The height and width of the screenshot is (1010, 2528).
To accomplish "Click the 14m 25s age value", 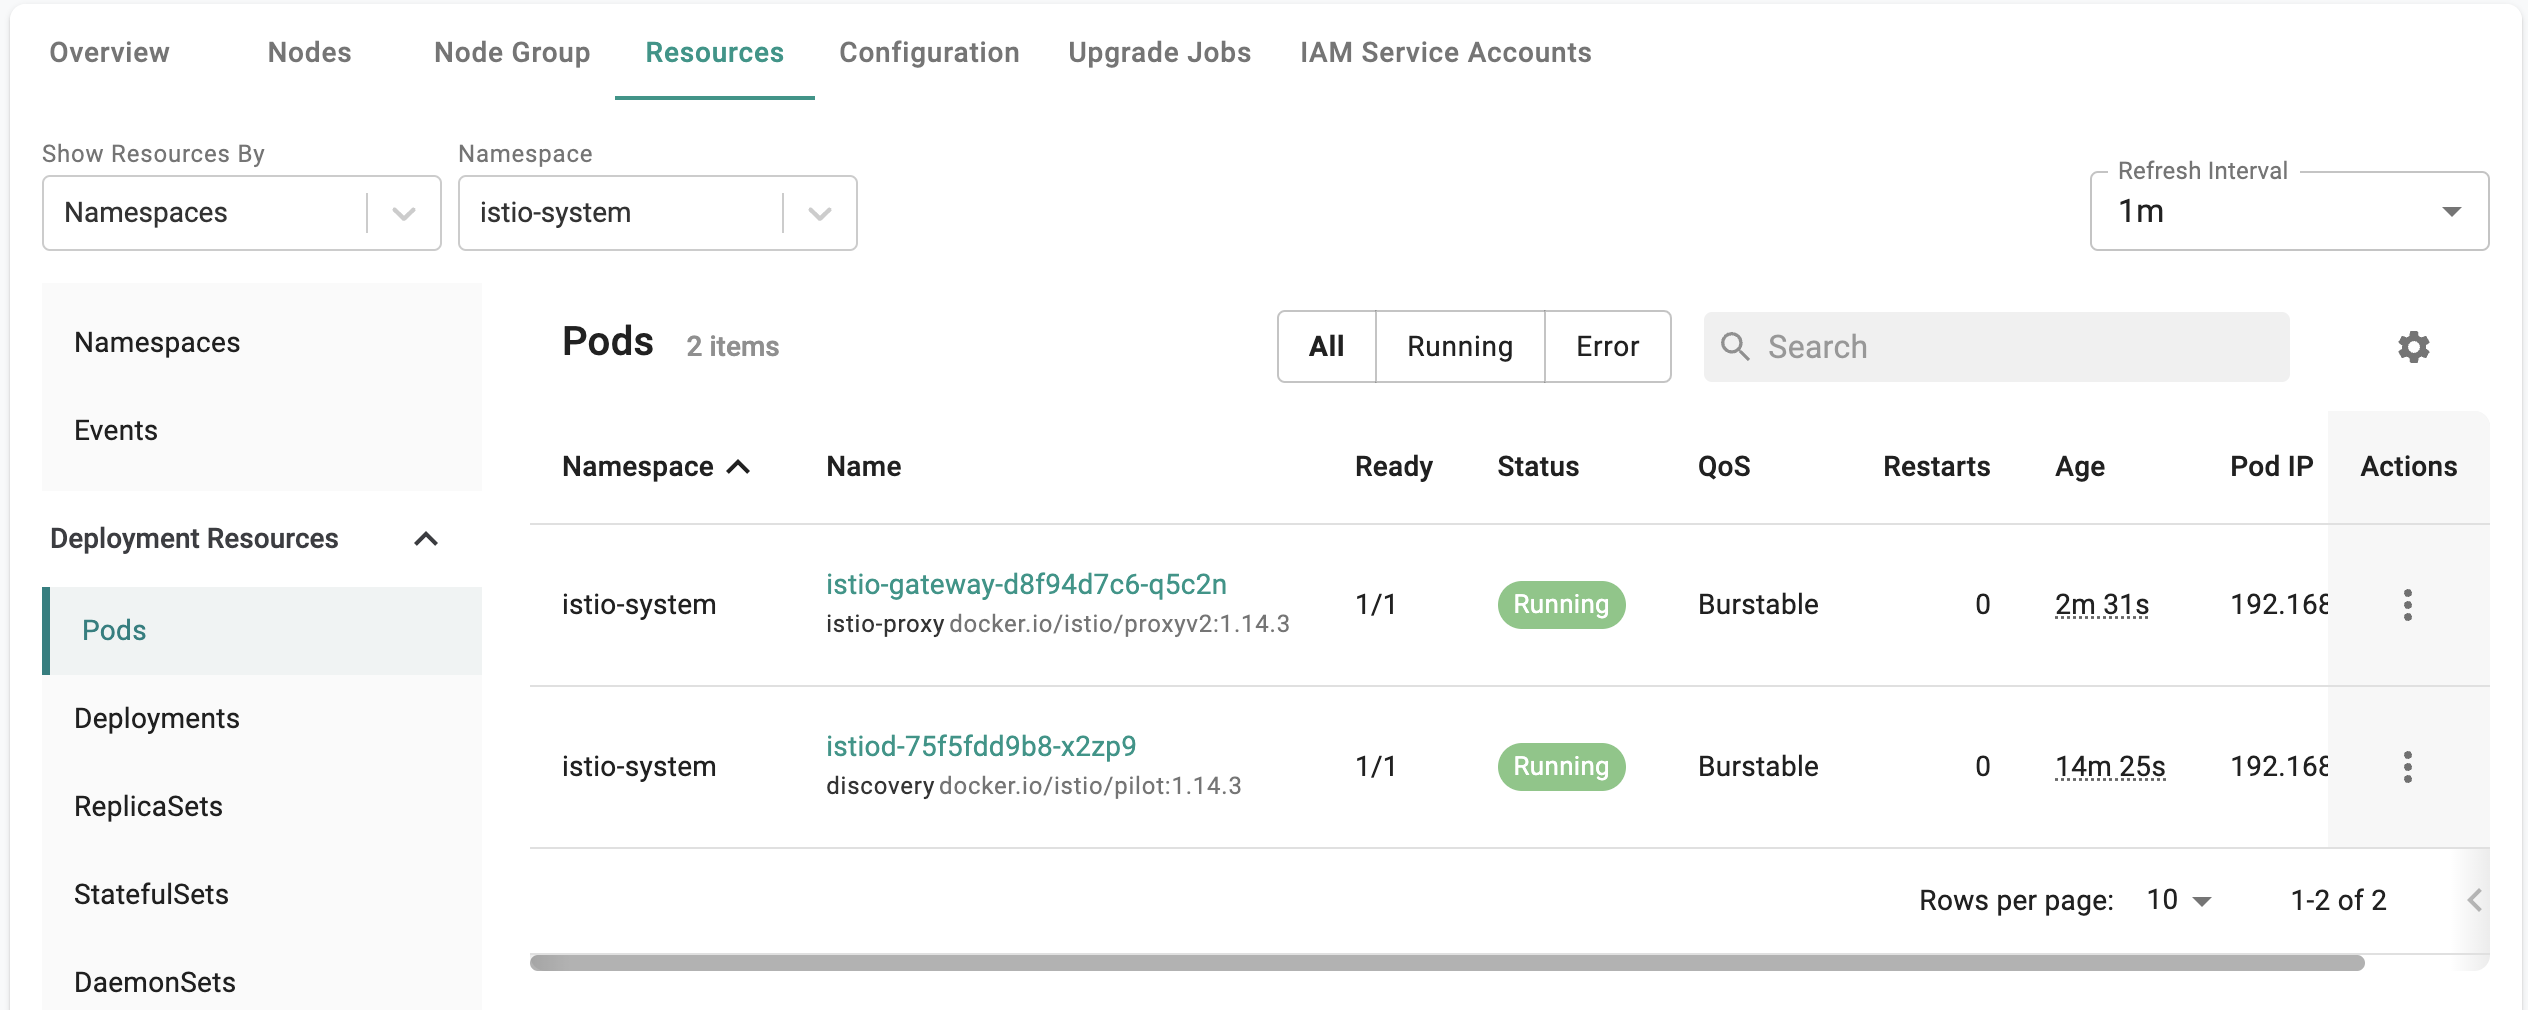I will click(x=2110, y=767).
